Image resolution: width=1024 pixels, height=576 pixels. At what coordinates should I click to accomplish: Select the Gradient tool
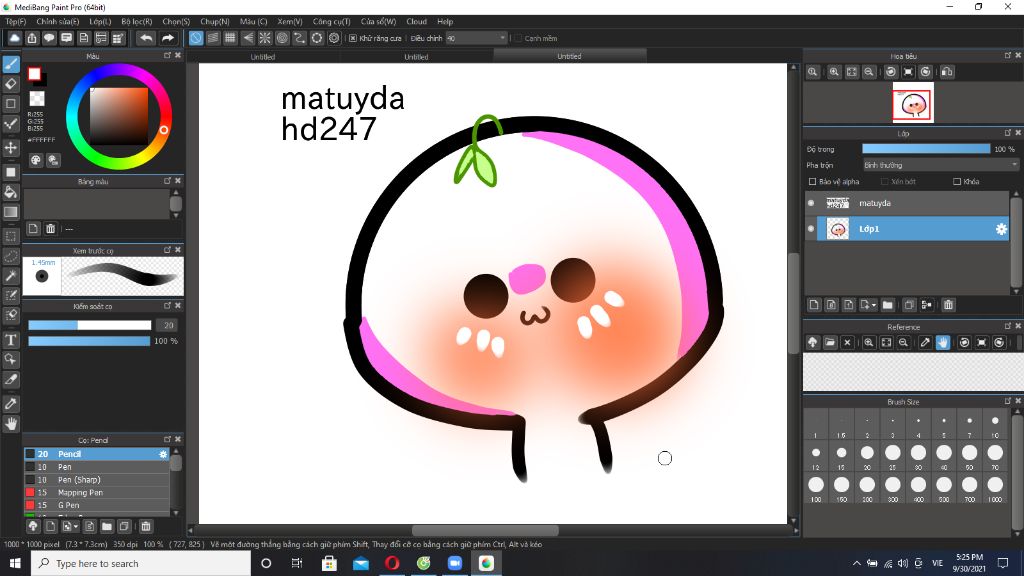tap(10, 212)
